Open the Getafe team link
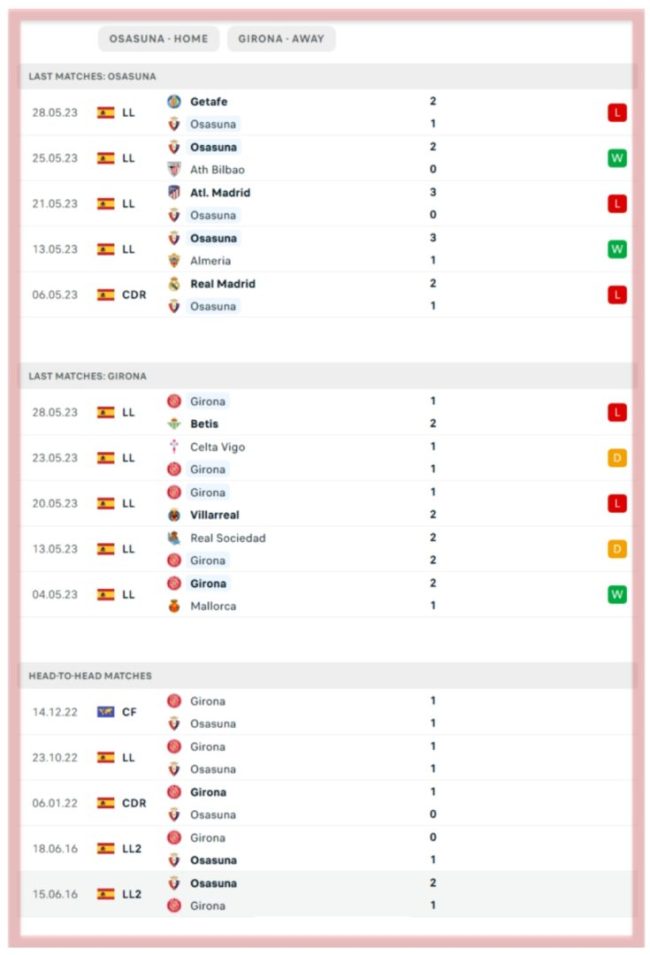The width and height of the screenshot is (650, 955). [208, 102]
